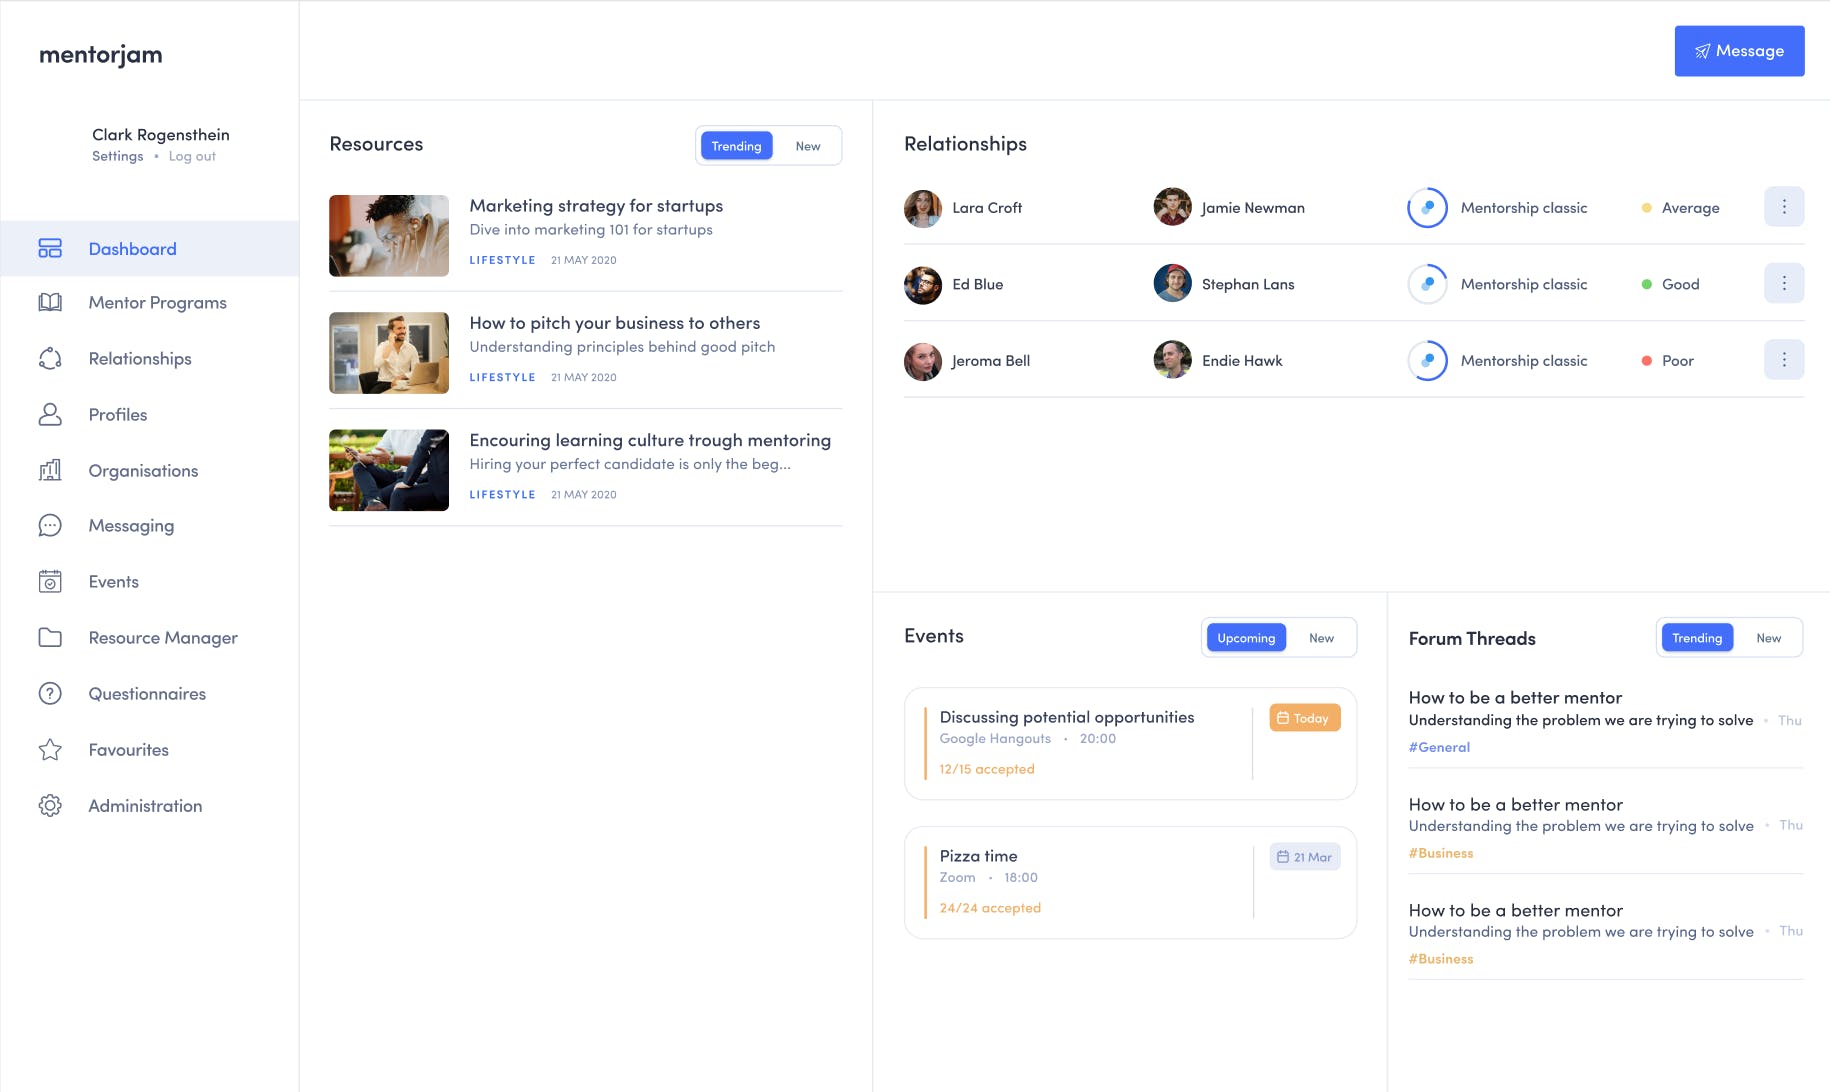Open the How to pitch your business thumbnail
This screenshot has width=1830, height=1092.
(389, 353)
